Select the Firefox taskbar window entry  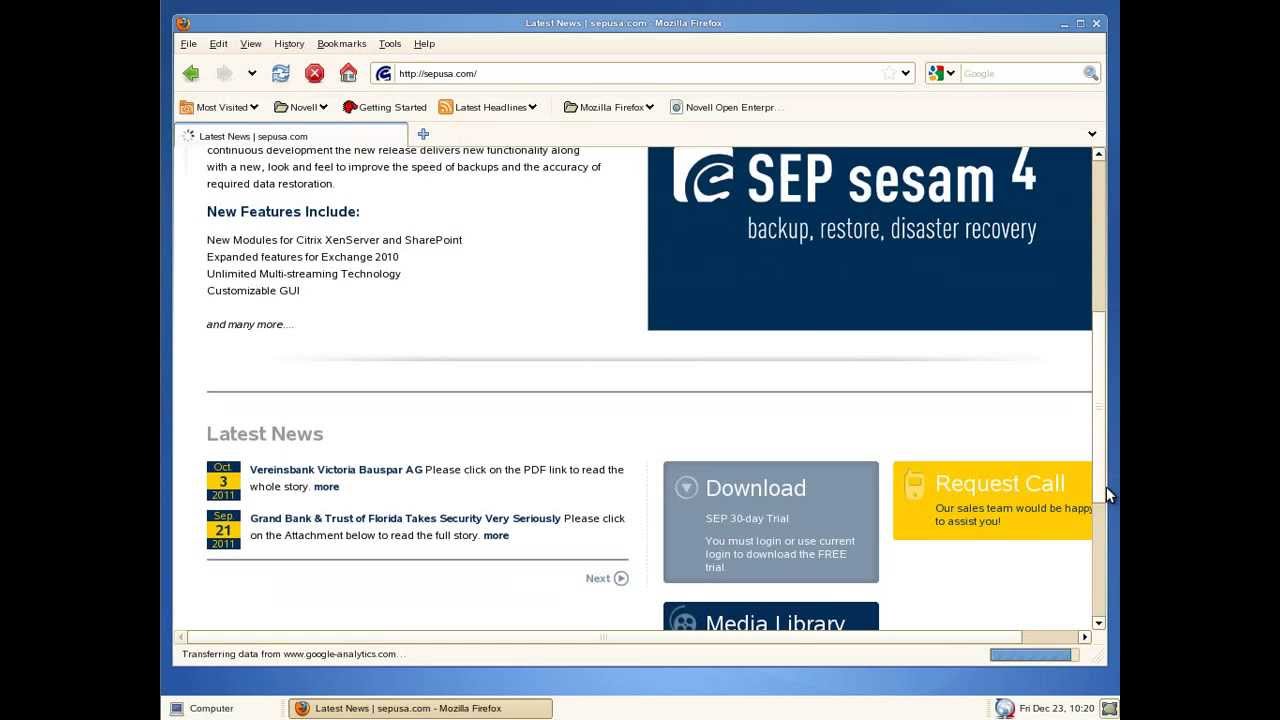click(x=420, y=708)
